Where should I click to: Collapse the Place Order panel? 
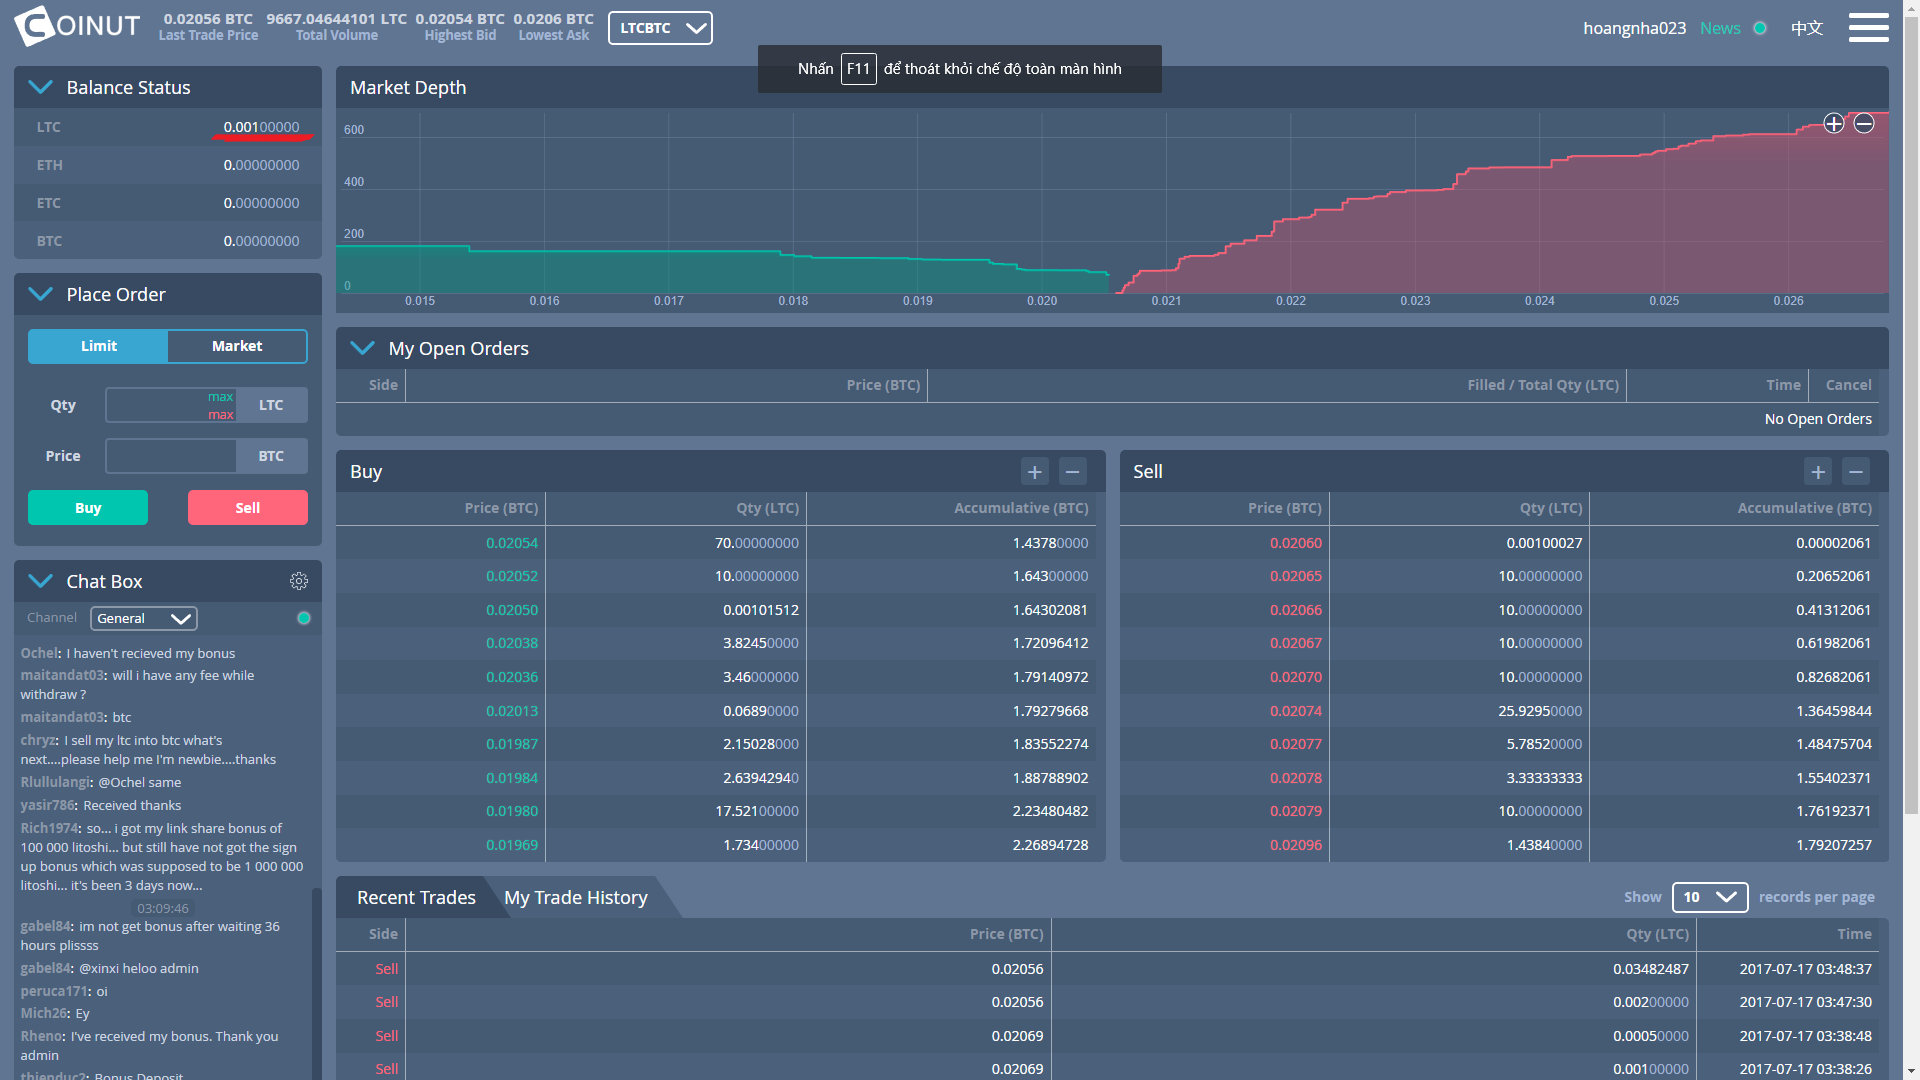41,294
